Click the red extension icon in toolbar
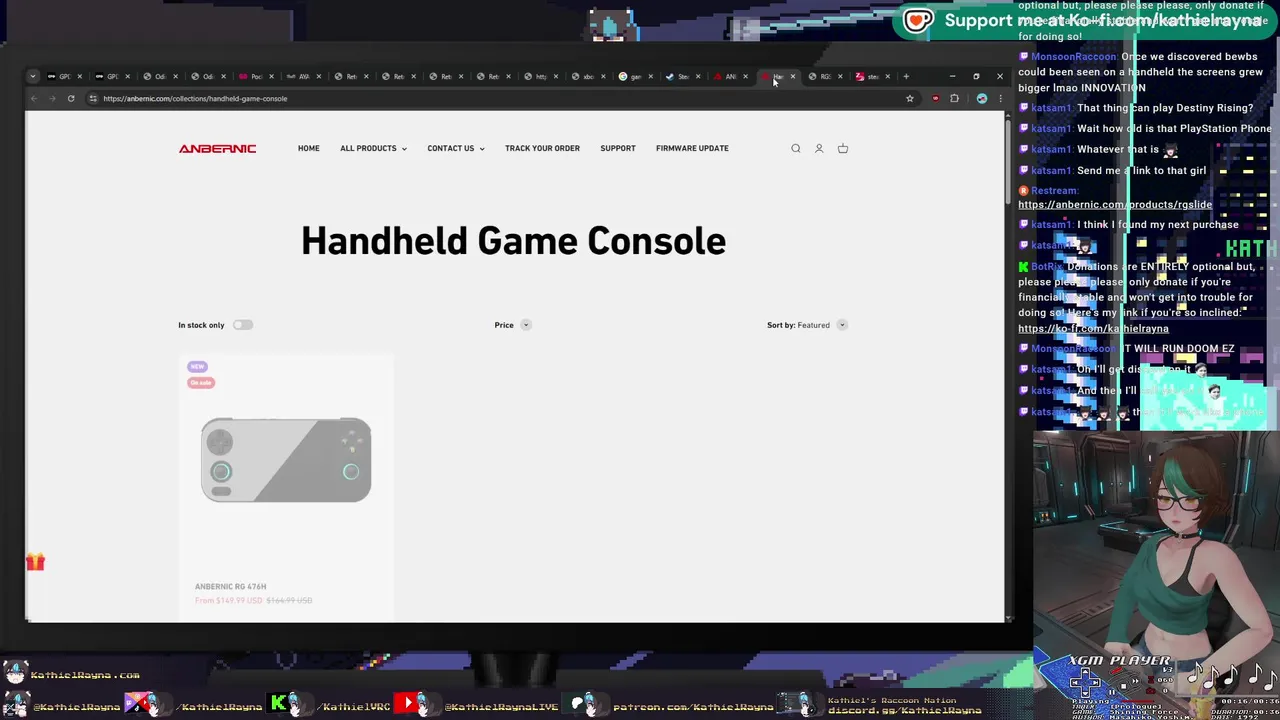1280x720 pixels. click(935, 98)
